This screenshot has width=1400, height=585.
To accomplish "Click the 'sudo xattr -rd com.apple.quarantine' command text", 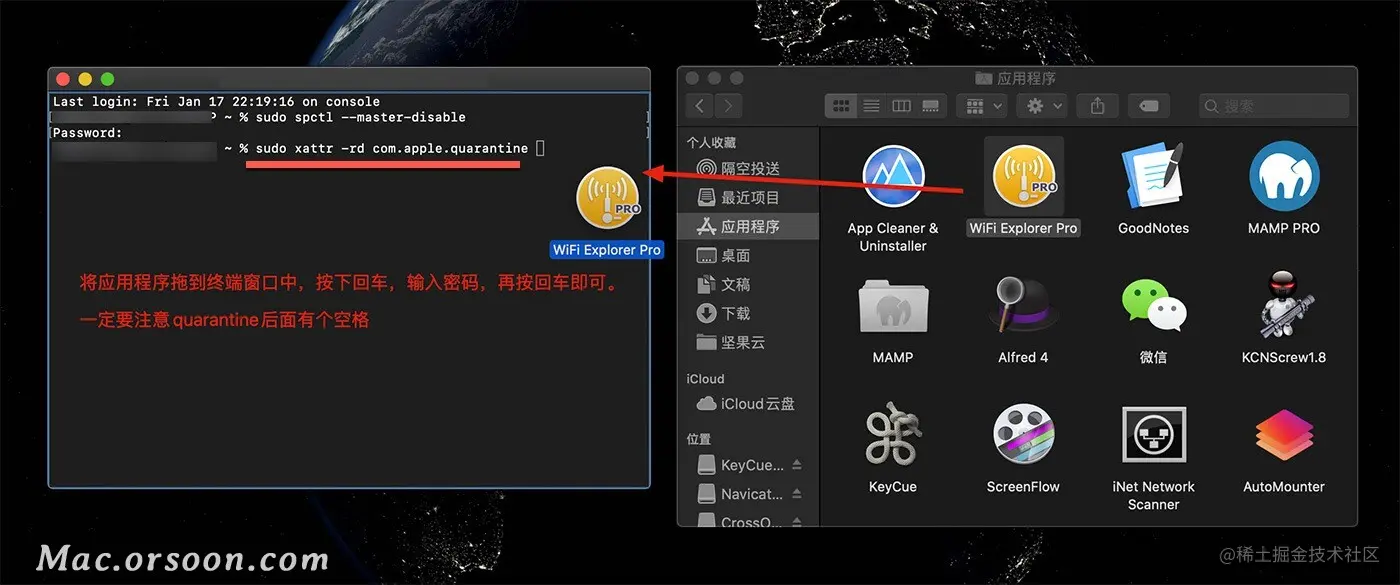I will tap(391, 148).
